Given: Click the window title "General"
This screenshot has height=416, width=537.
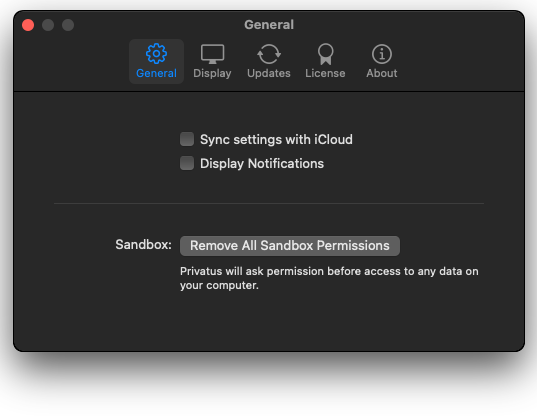Looking at the screenshot, I should pos(269,25).
